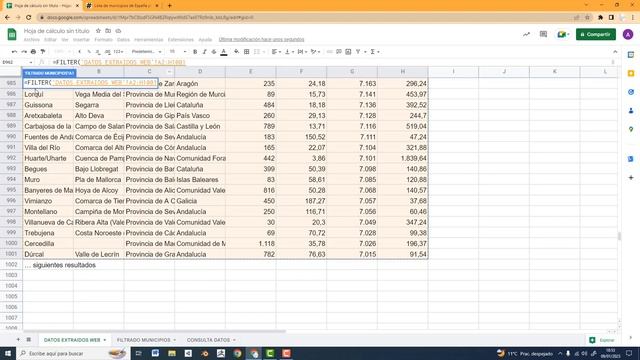Open the text wrapping dropdown
Screen dimensions: 640x360
tap(302, 52)
